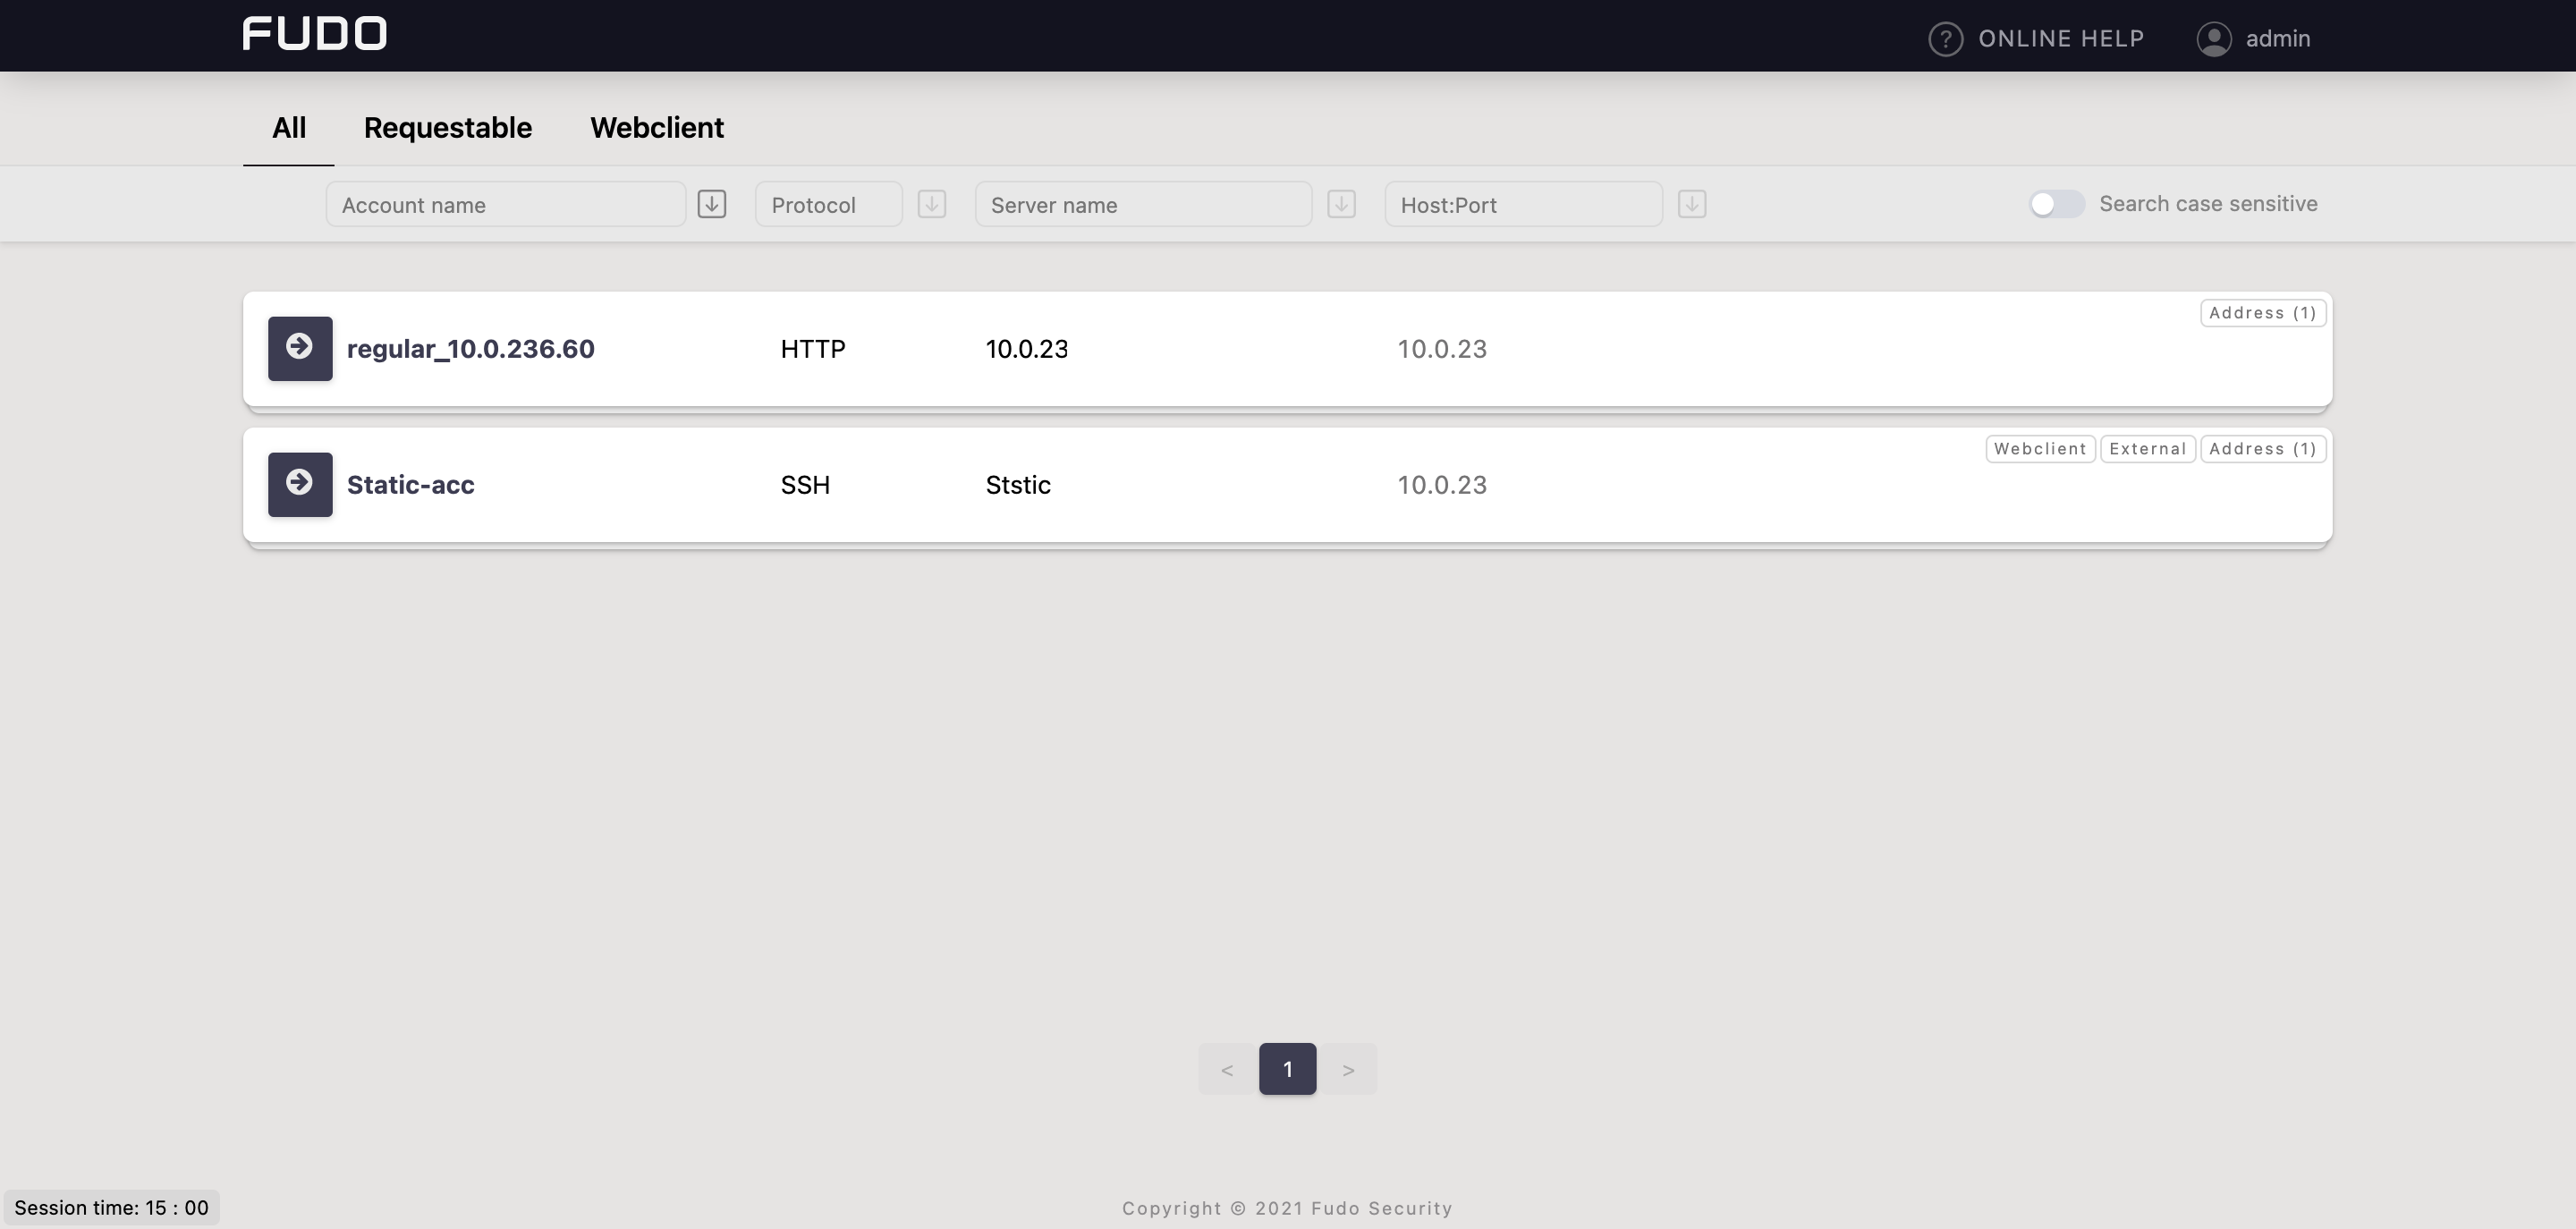The width and height of the screenshot is (2576, 1229).
Task: Click sort arrow next to Account name
Action: click(712, 204)
